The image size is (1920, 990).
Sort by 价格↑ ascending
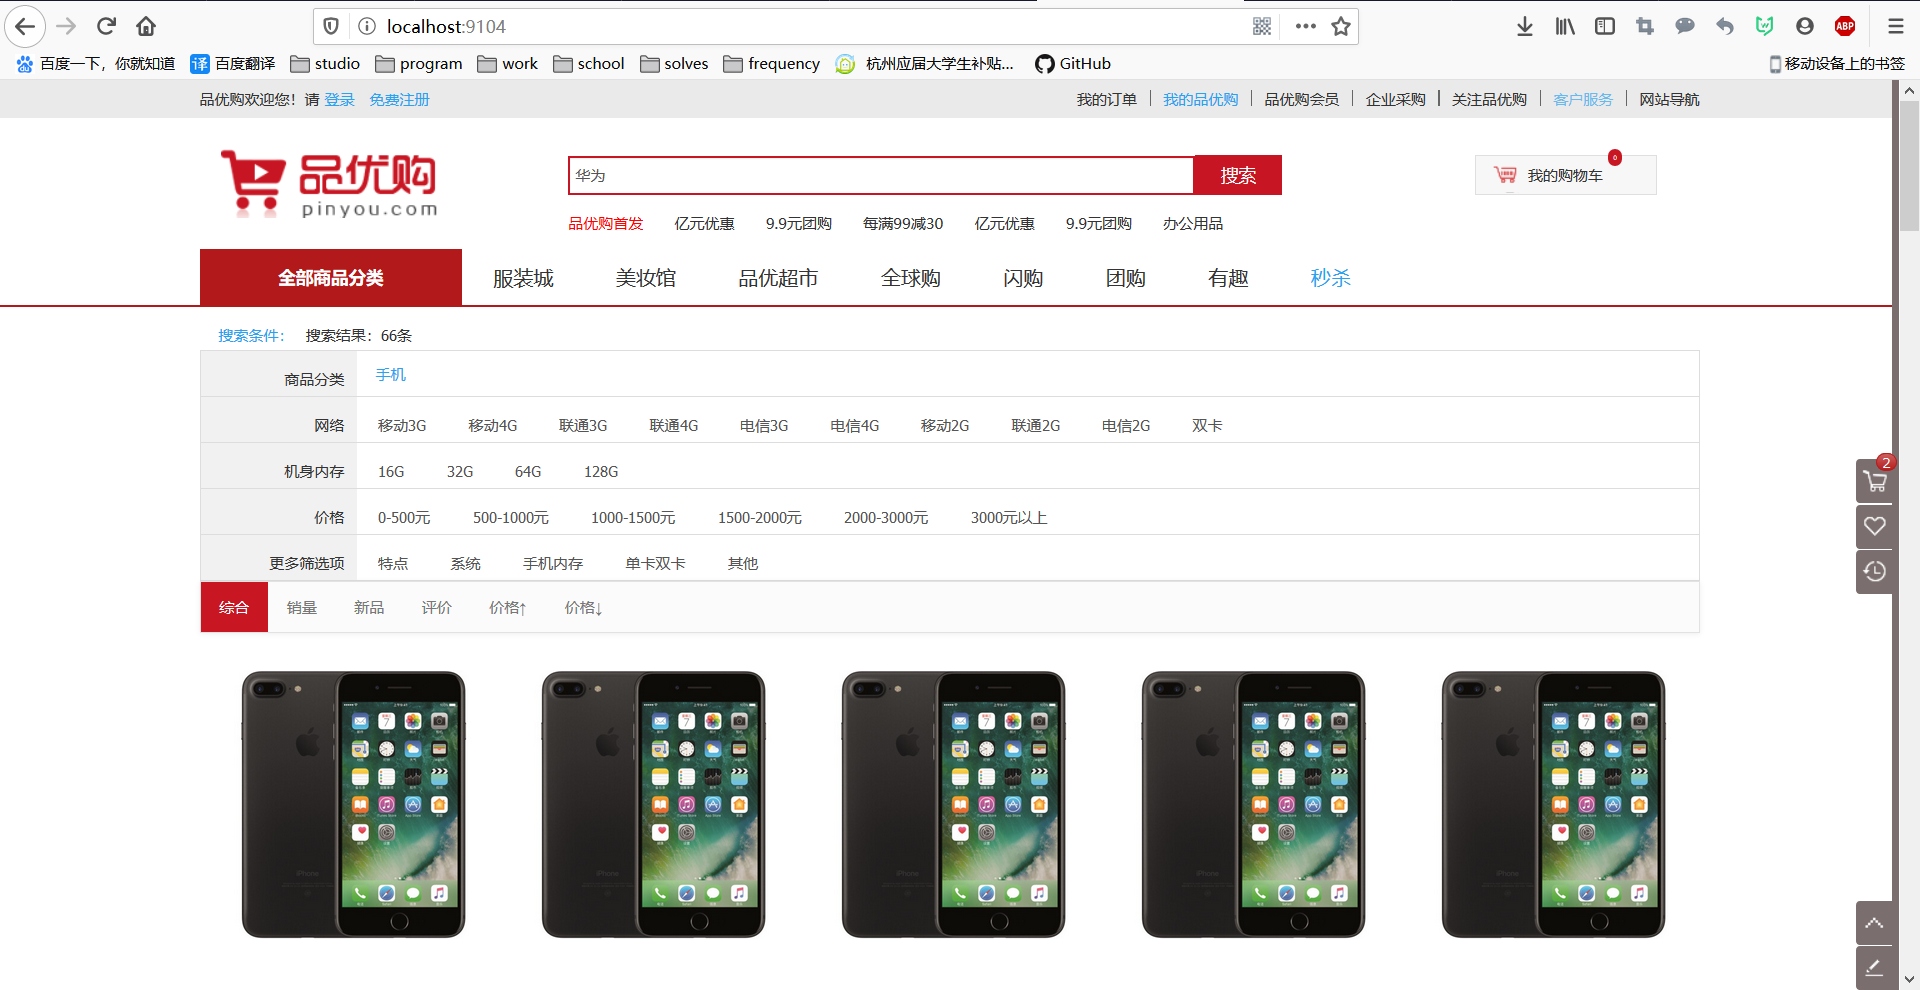tap(508, 607)
